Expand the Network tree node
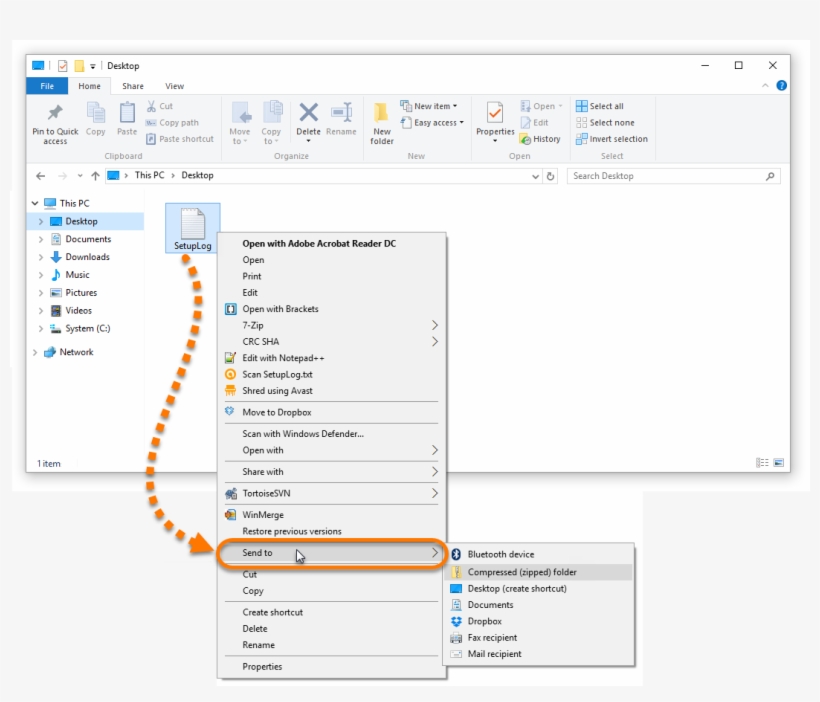The width and height of the screenshot is (820, 702). 35,352
